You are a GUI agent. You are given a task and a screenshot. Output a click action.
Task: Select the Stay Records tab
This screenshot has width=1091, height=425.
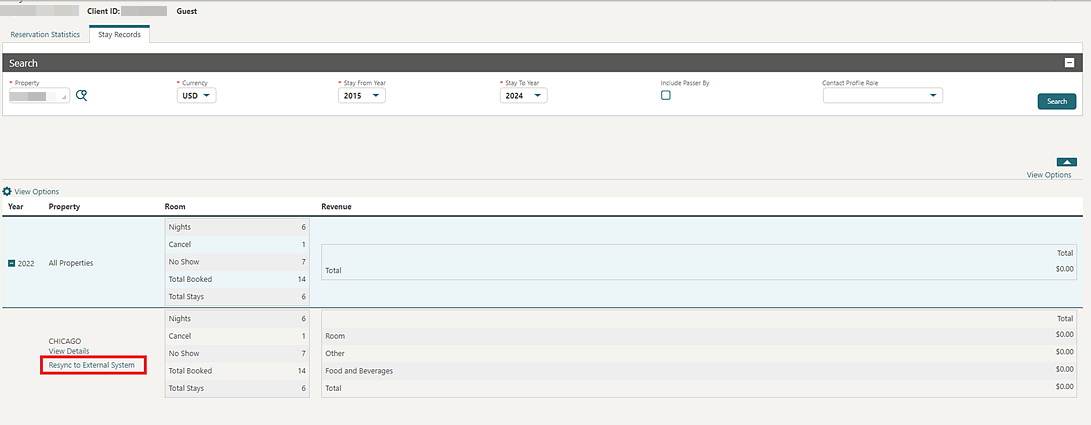[119, 34]
